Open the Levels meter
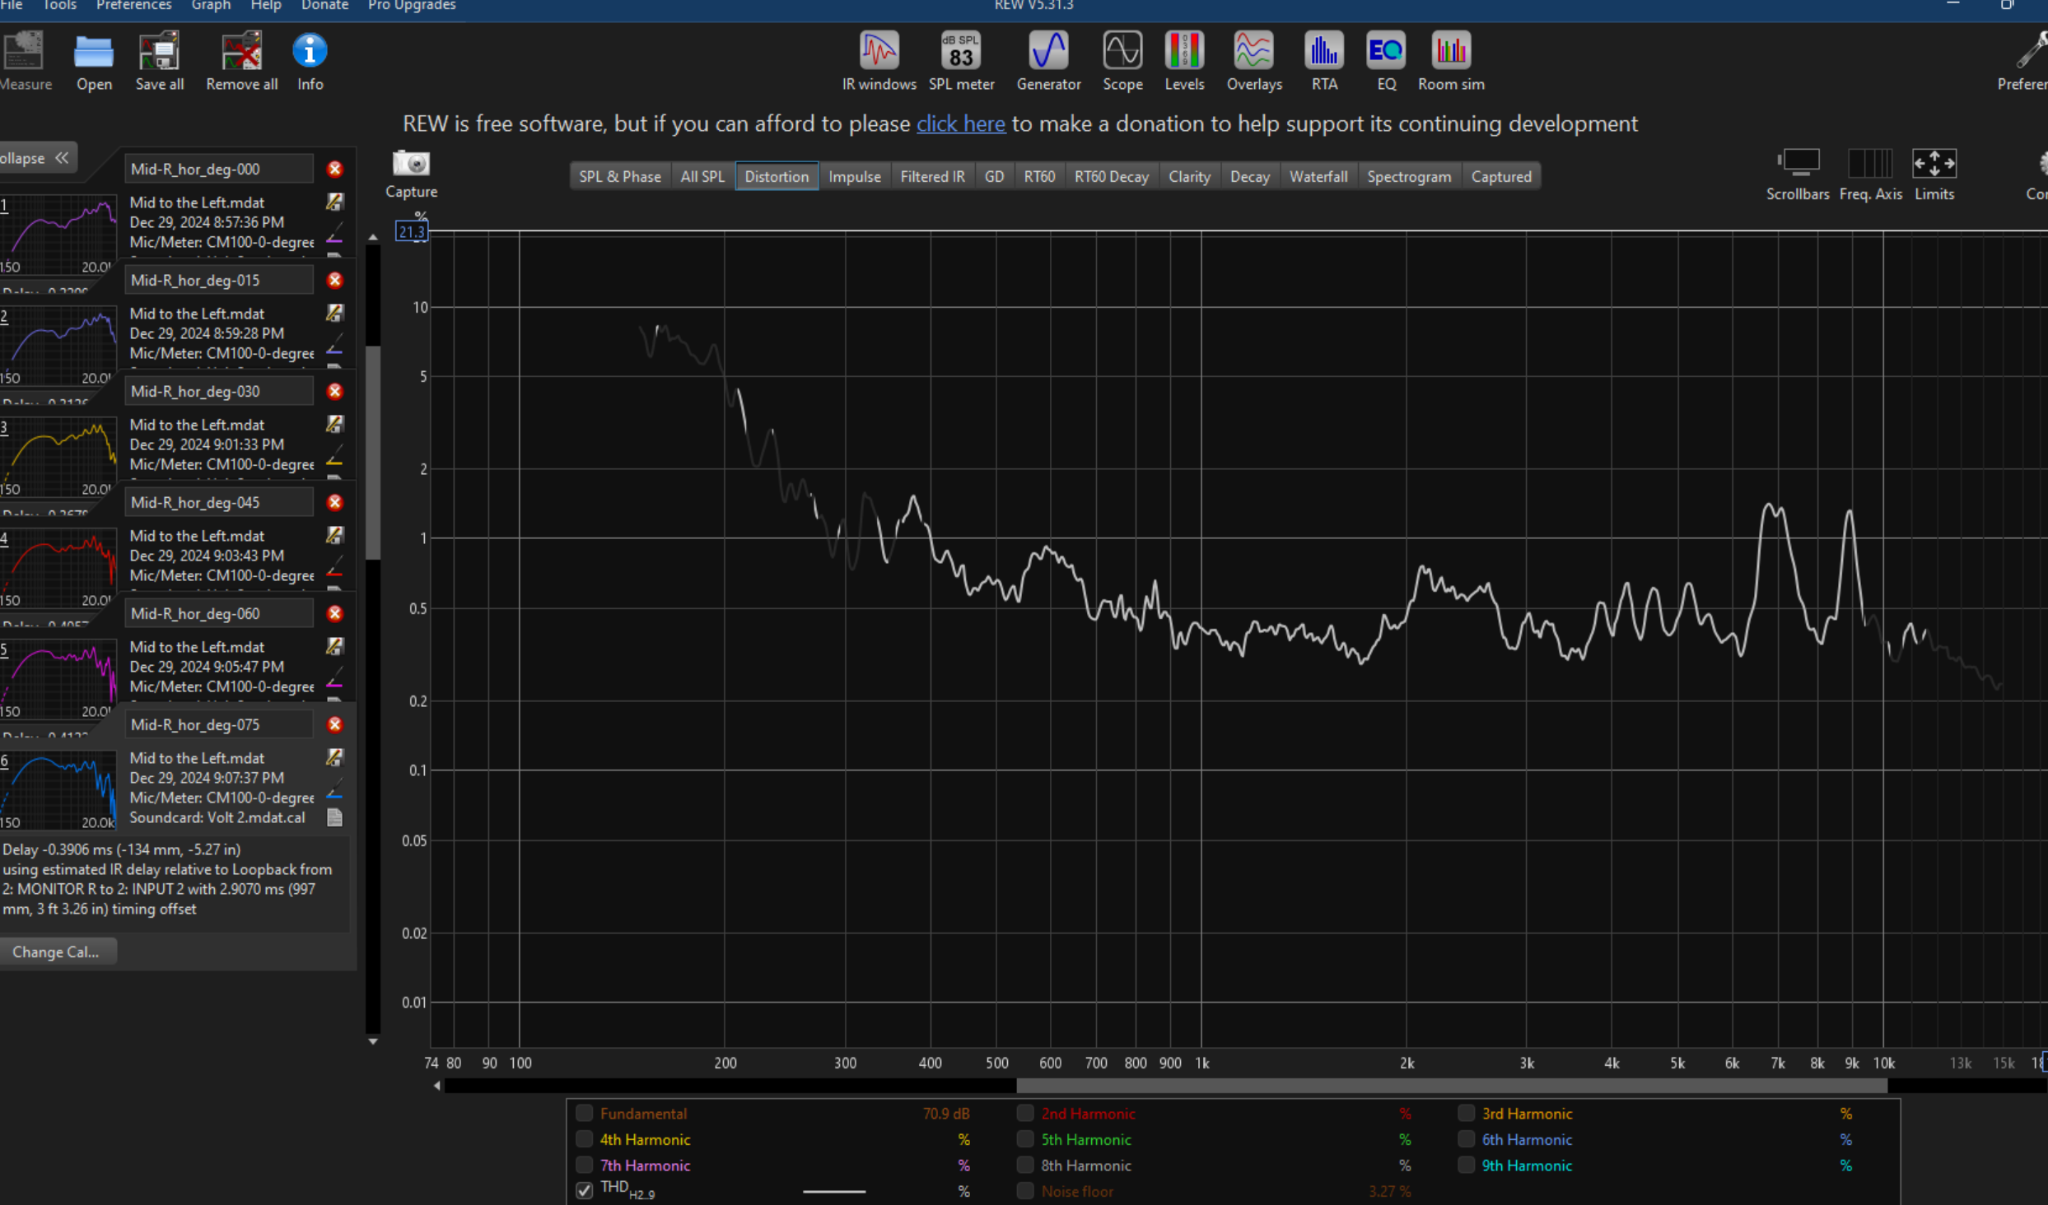The width and height of the screenshot is (2048, 1205). 1184,61
